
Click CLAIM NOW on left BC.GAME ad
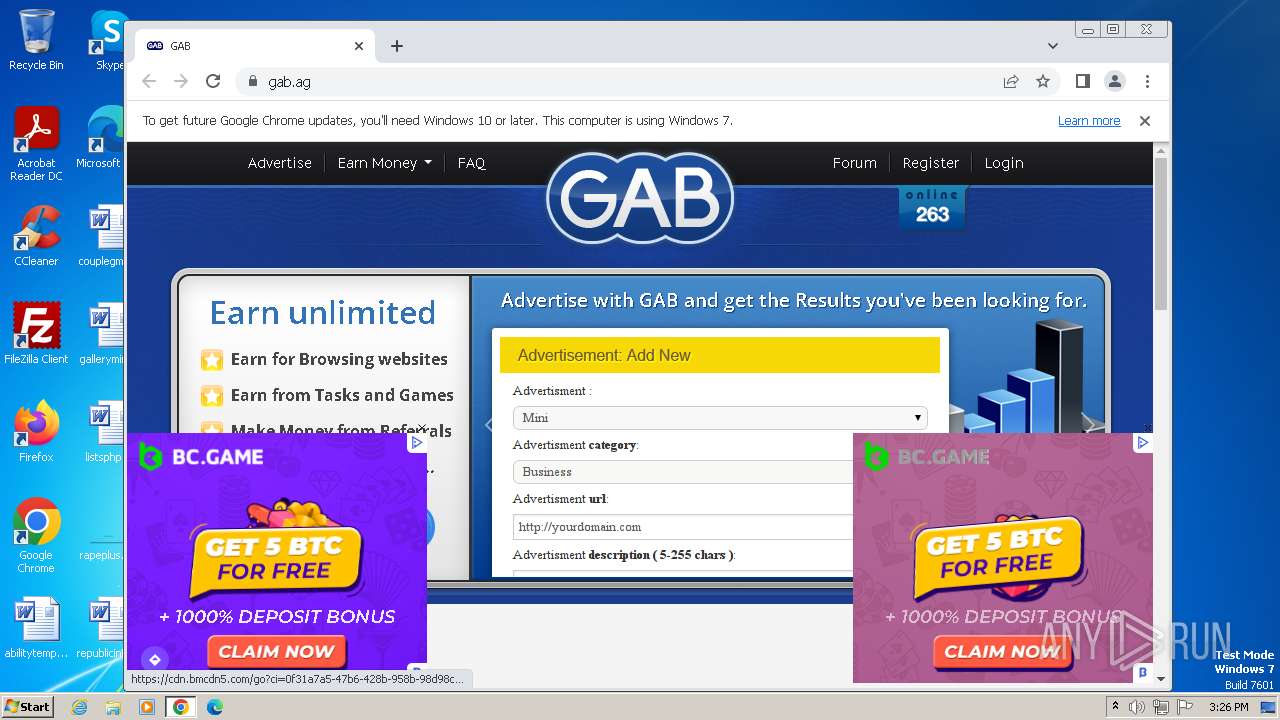pyautogui.click(x=276, y=651)
